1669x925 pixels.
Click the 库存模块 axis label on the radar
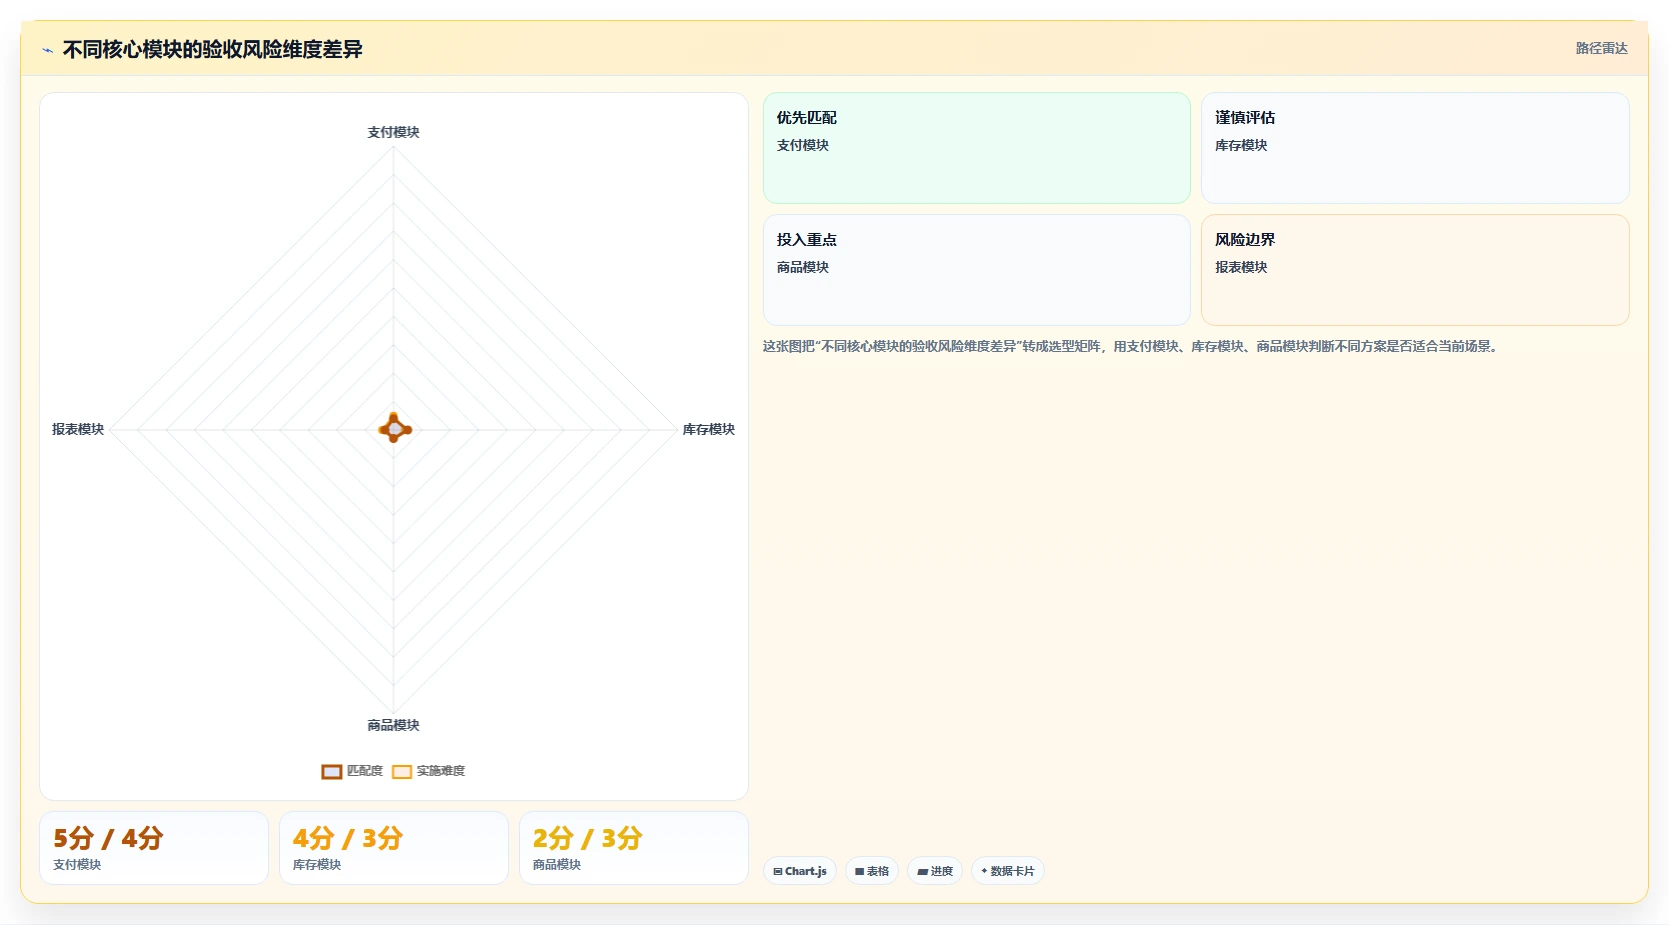(x=709, y=429)
